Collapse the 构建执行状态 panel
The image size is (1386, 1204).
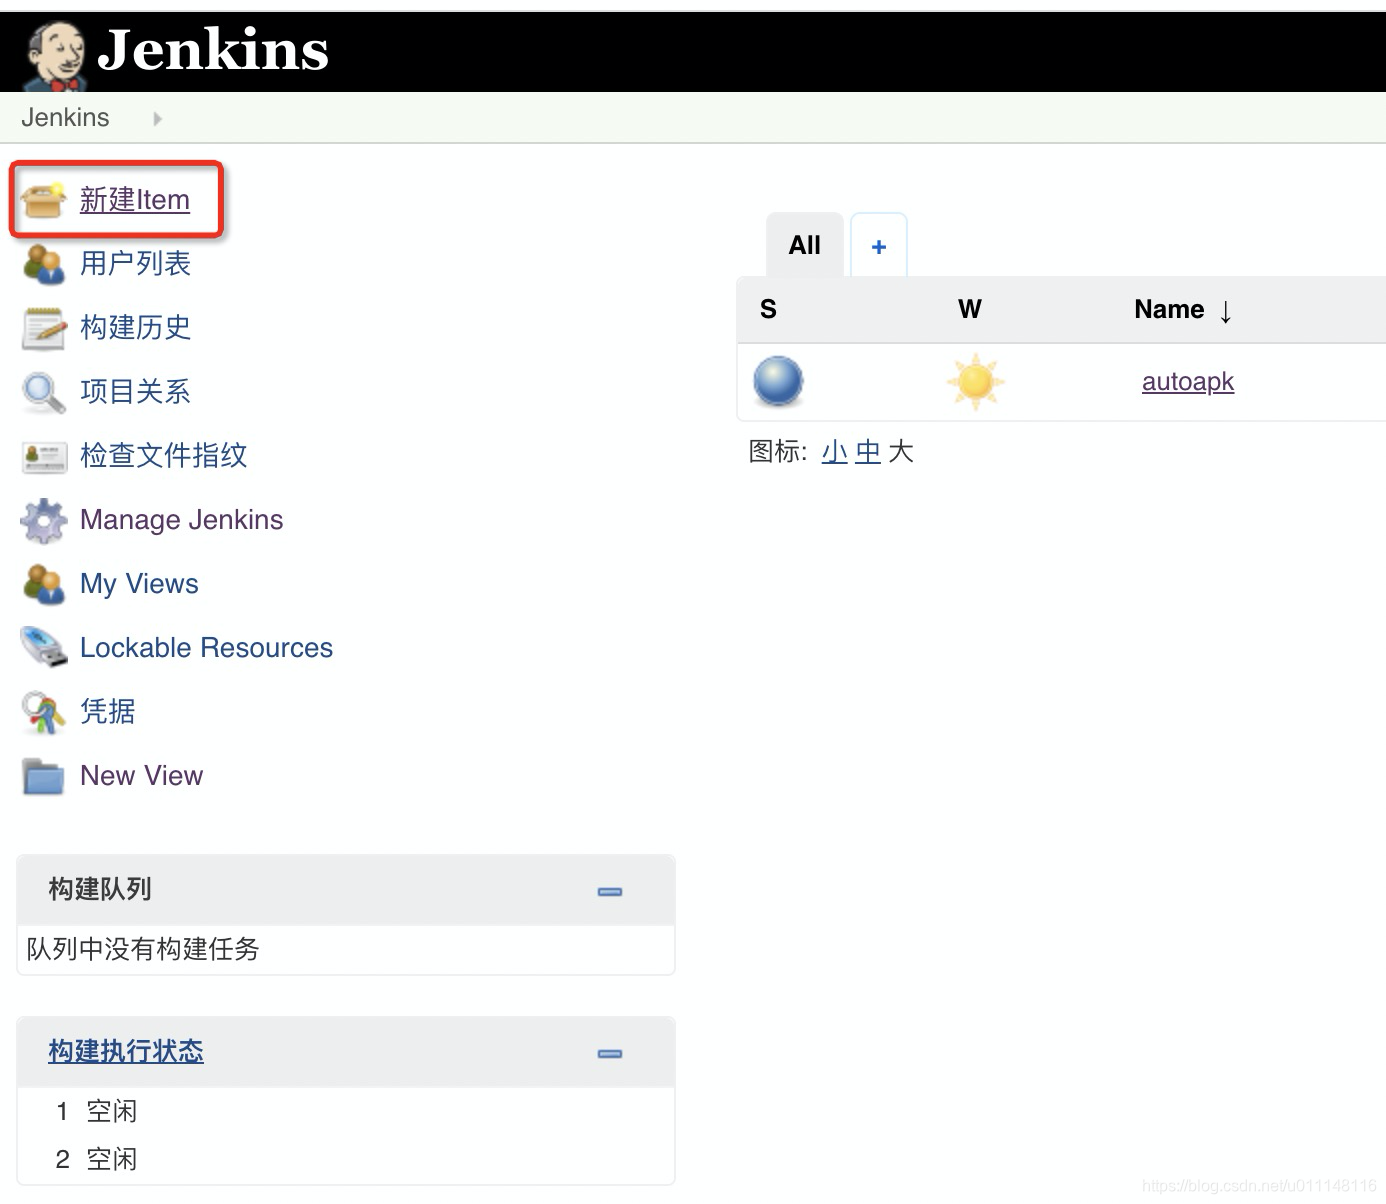[x=610, y=1053]
